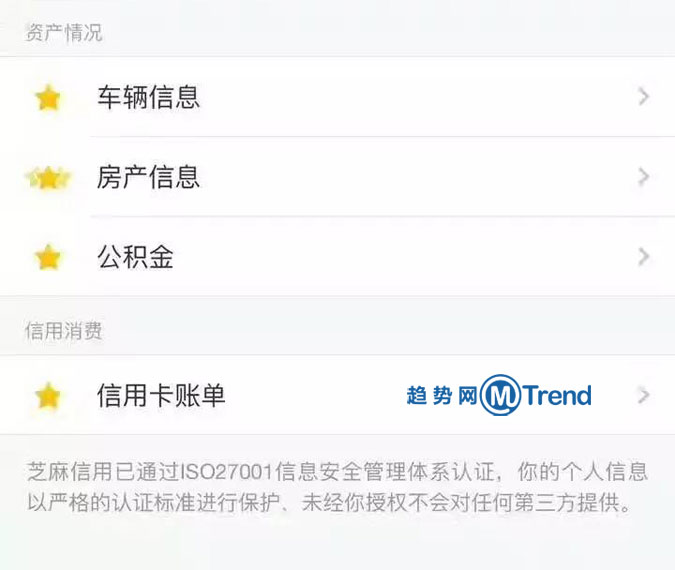The width and height of the screenshot is (675, 570).
Task: Open the 公积金 entry
Action: click(338, 257)
